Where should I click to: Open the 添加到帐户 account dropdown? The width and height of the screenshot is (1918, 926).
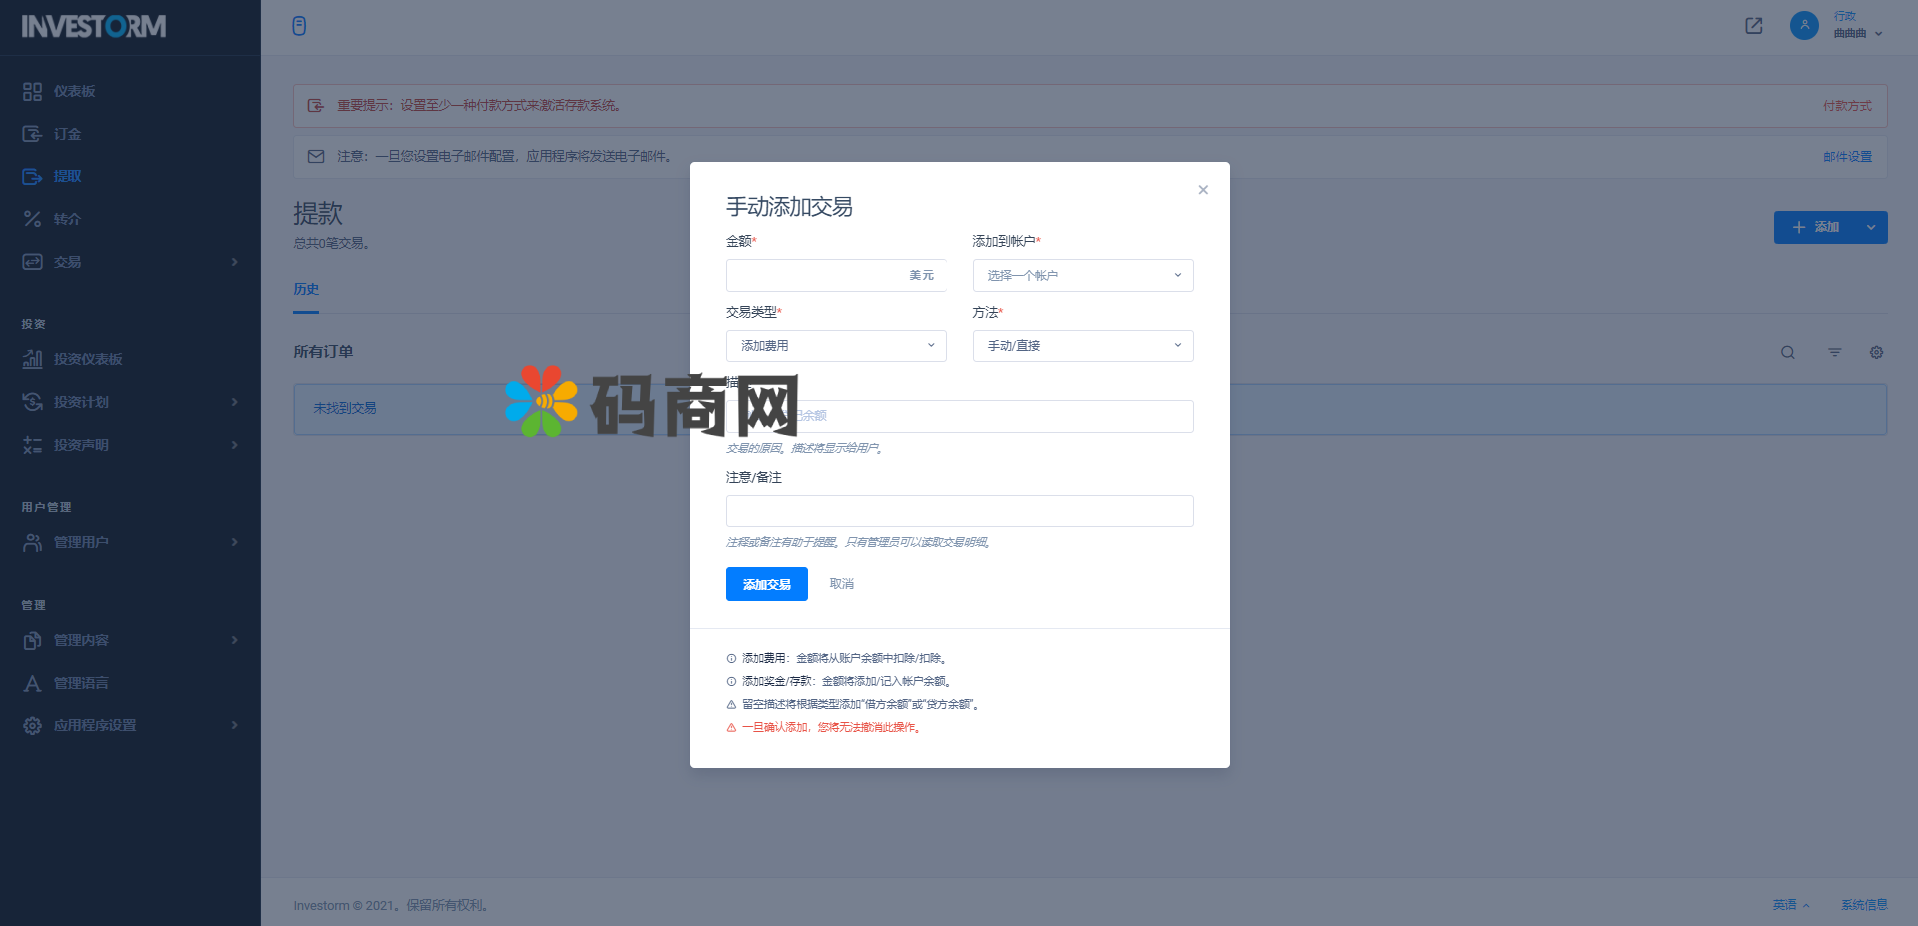click(x=1082, y=275)
